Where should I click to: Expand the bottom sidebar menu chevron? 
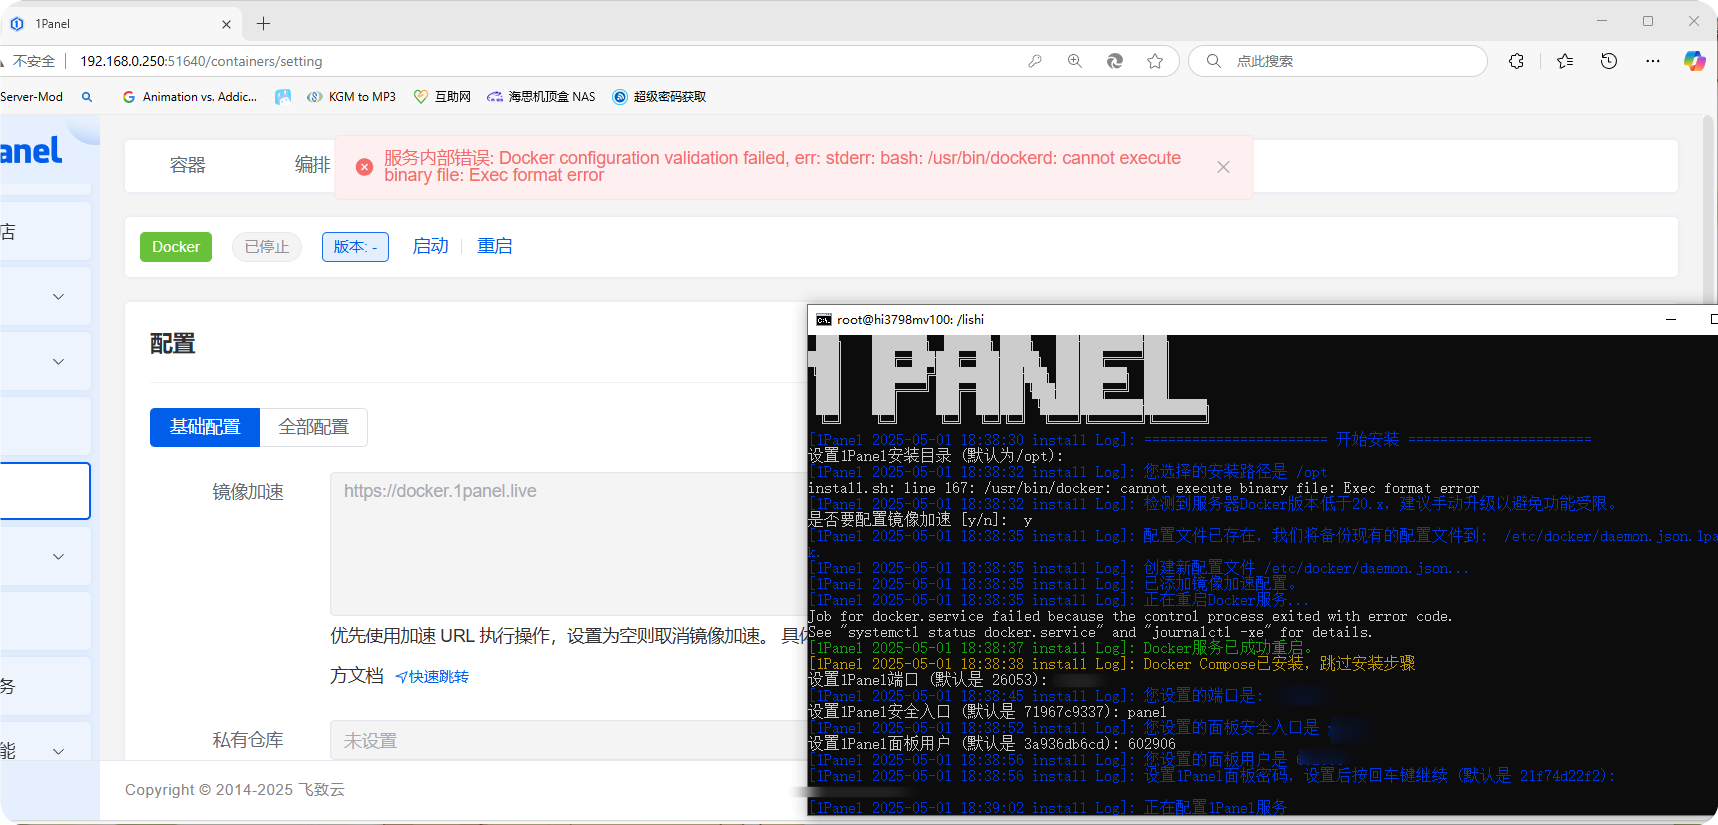pos(58,751)
